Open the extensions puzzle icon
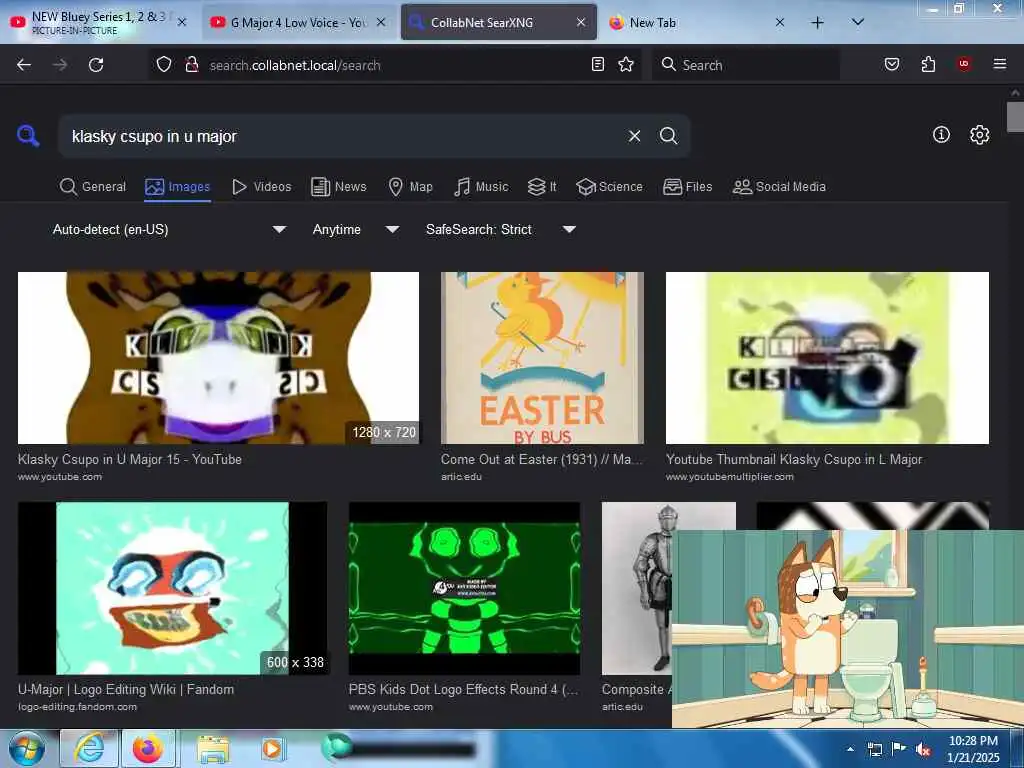The width and height of the screenshot is (1024, 768). point(928,64)
